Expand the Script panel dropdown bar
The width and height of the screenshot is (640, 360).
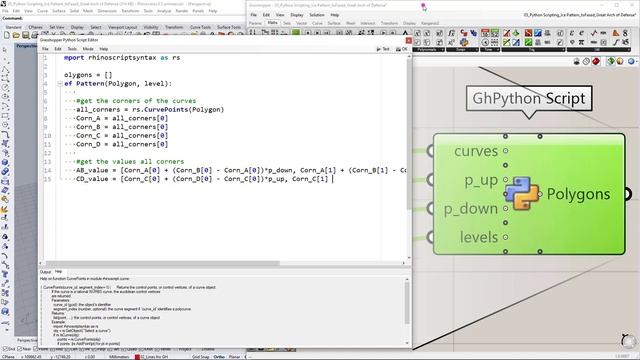tap(462, 49)
